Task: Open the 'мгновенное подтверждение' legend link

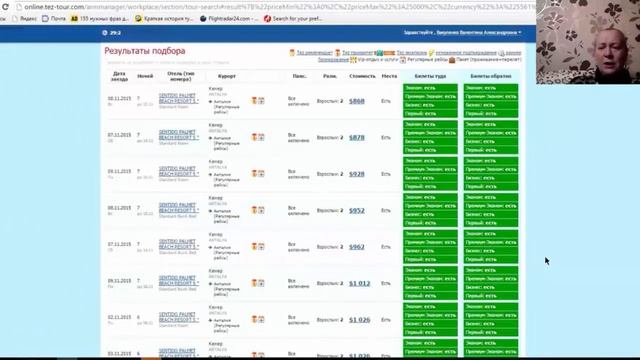Action: point(466,53)
